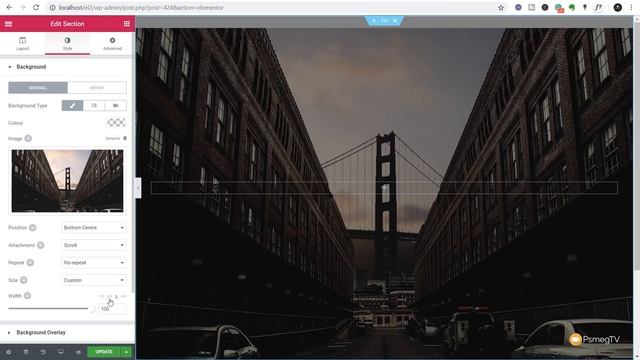Delete the section with handle X icon
Image resolution: width=640 pixels, height=360 pixels.
pos(395,20)
